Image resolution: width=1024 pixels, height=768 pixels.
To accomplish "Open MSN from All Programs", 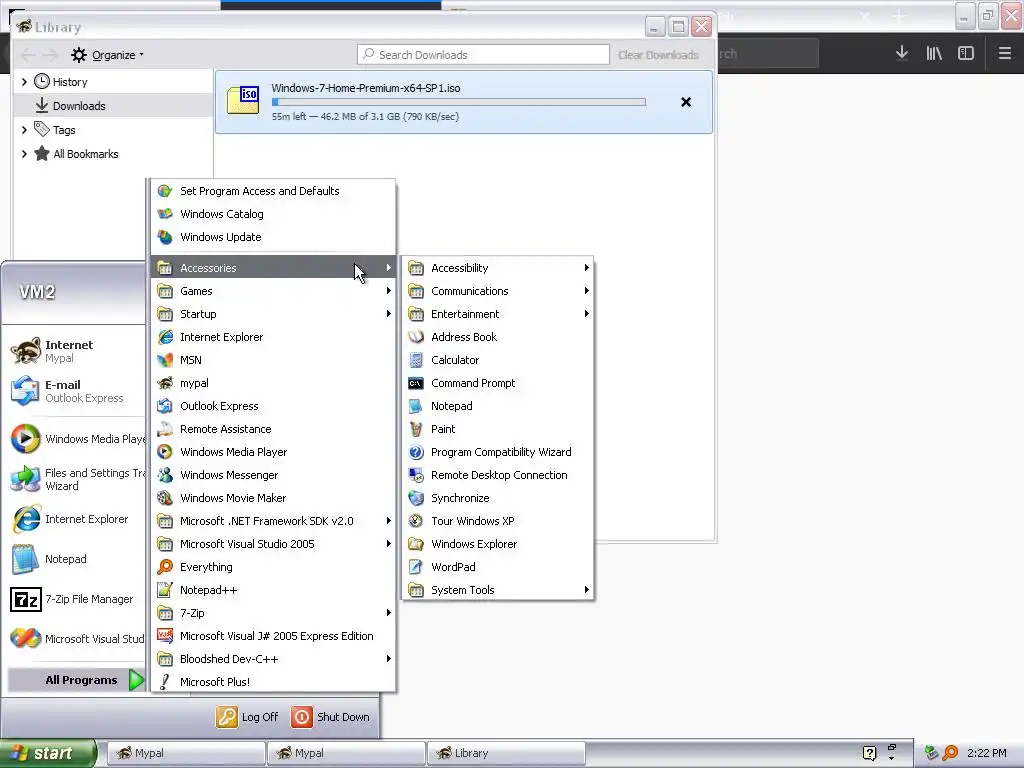I will (x=273, y=360).
